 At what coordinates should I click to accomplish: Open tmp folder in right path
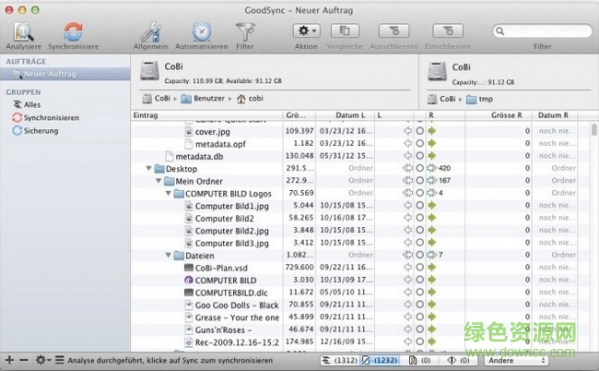(479, 99)
